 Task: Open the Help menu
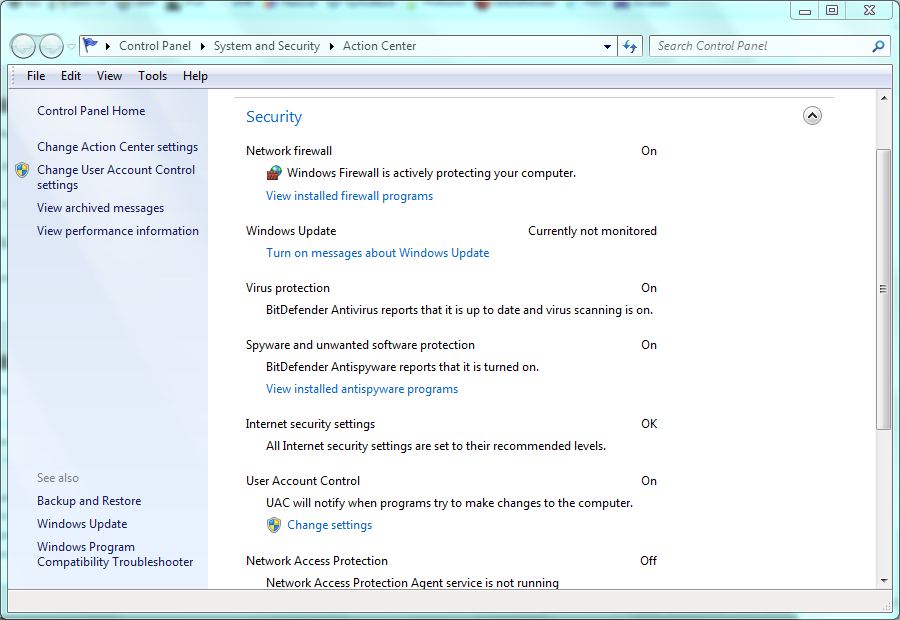point(195,76)
